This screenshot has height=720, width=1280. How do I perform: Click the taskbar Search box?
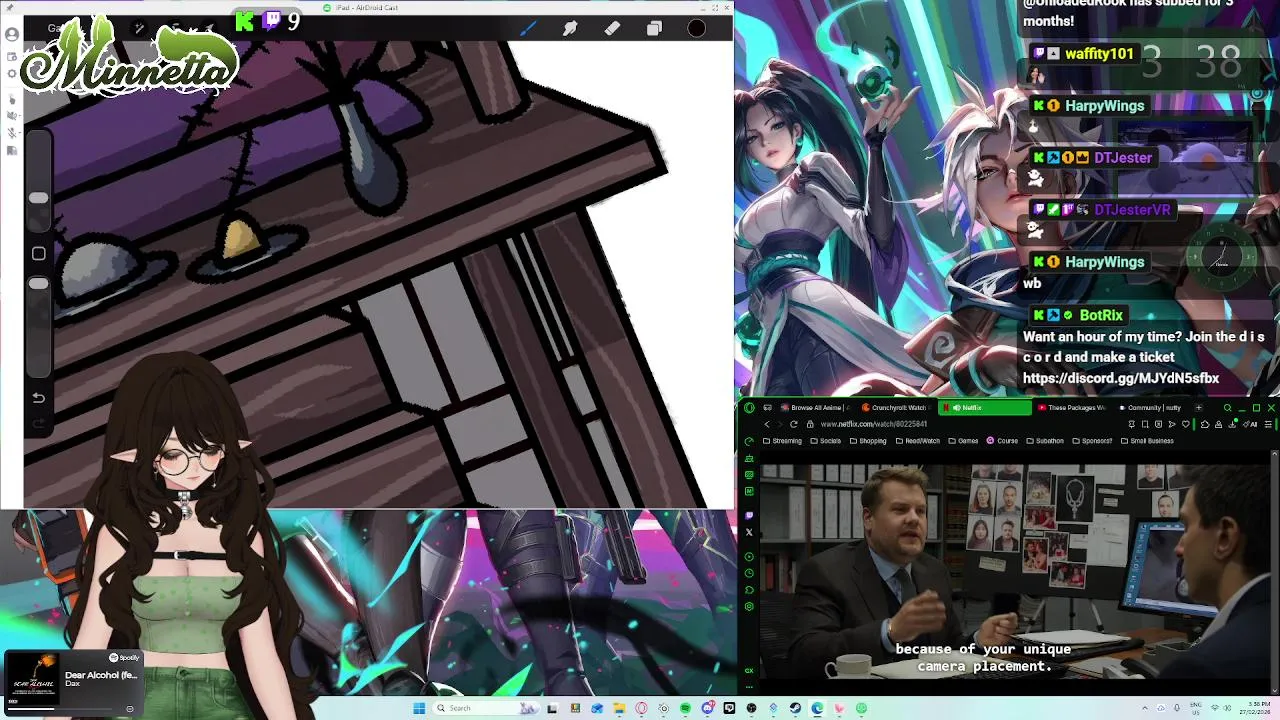pyautogui.click(x=486, y=708)
